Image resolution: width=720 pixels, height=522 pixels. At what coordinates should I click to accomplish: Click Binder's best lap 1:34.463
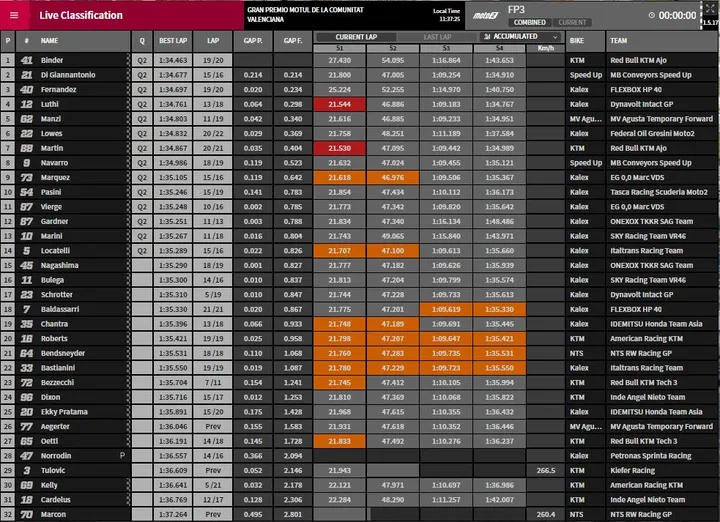pyautogui.click(x=173, y=60)
